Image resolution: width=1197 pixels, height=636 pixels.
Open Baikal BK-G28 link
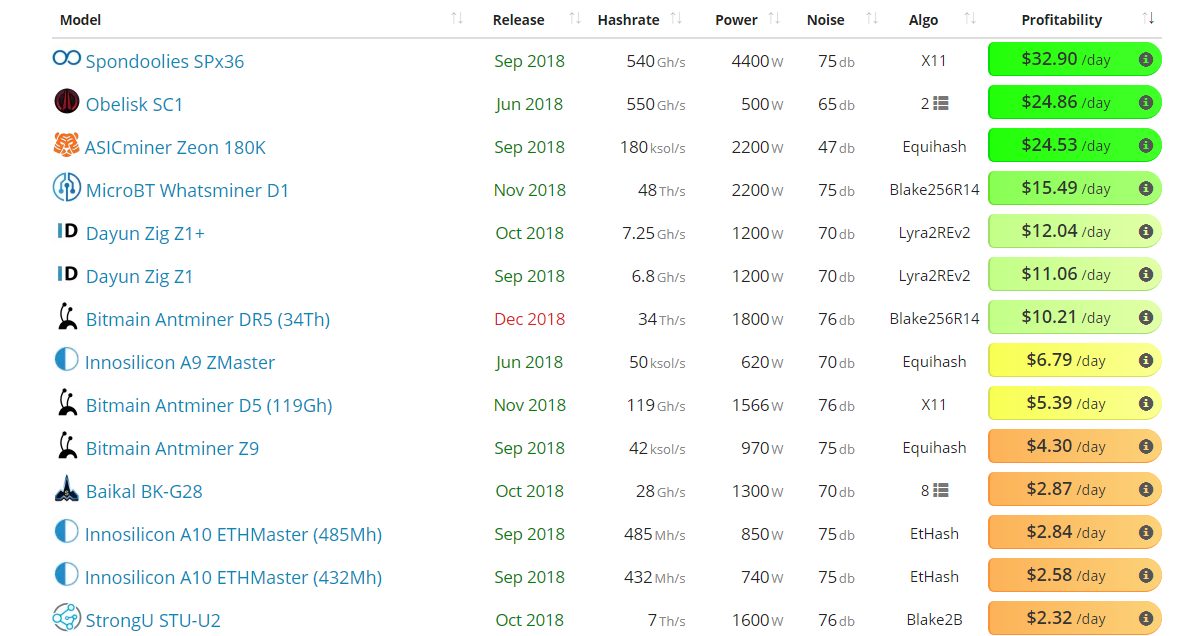click(144, 491)
